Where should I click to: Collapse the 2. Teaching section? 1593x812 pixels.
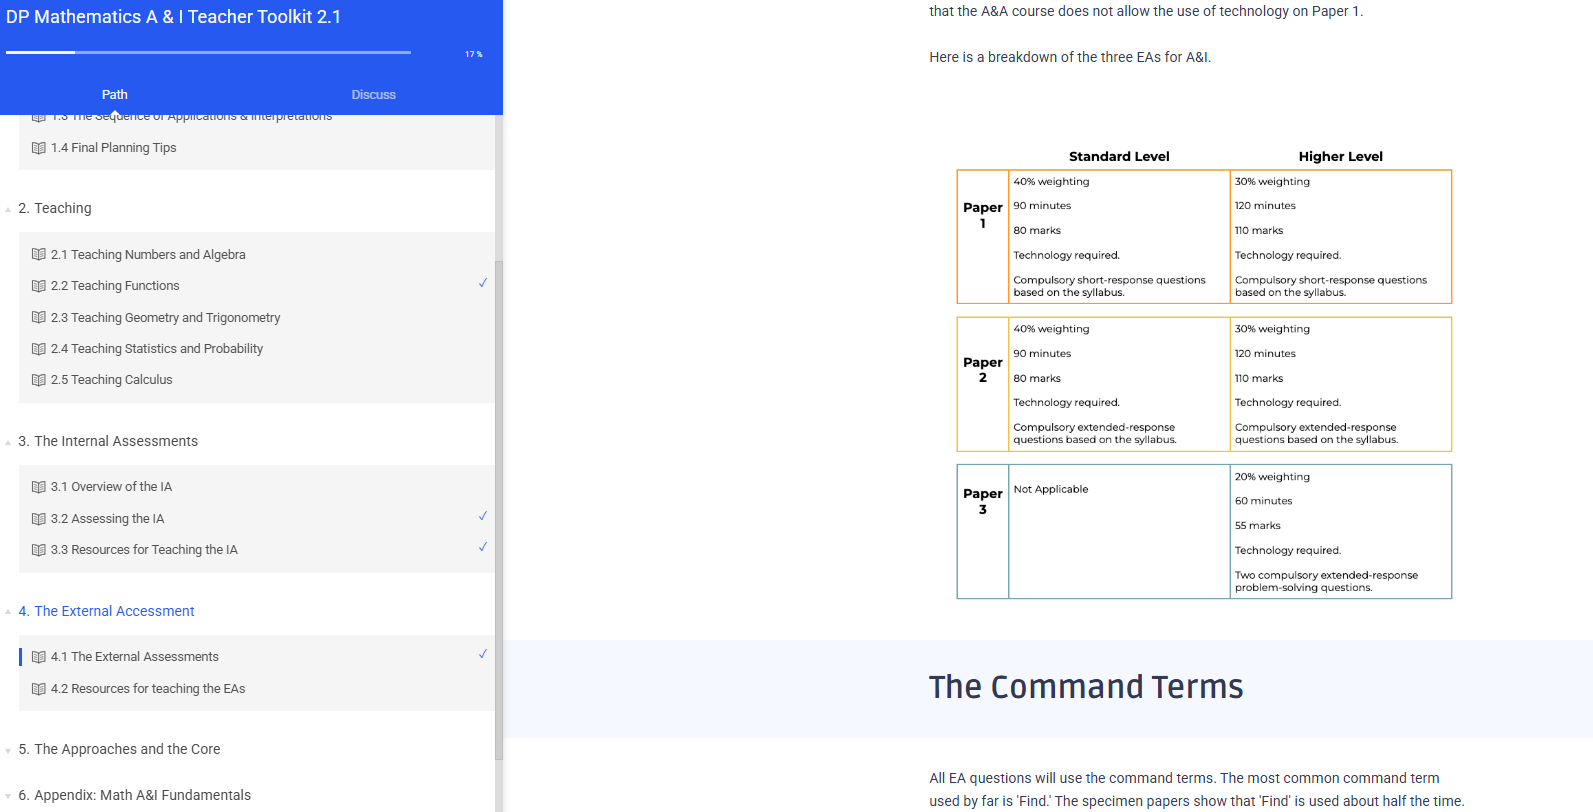point(9,209)
